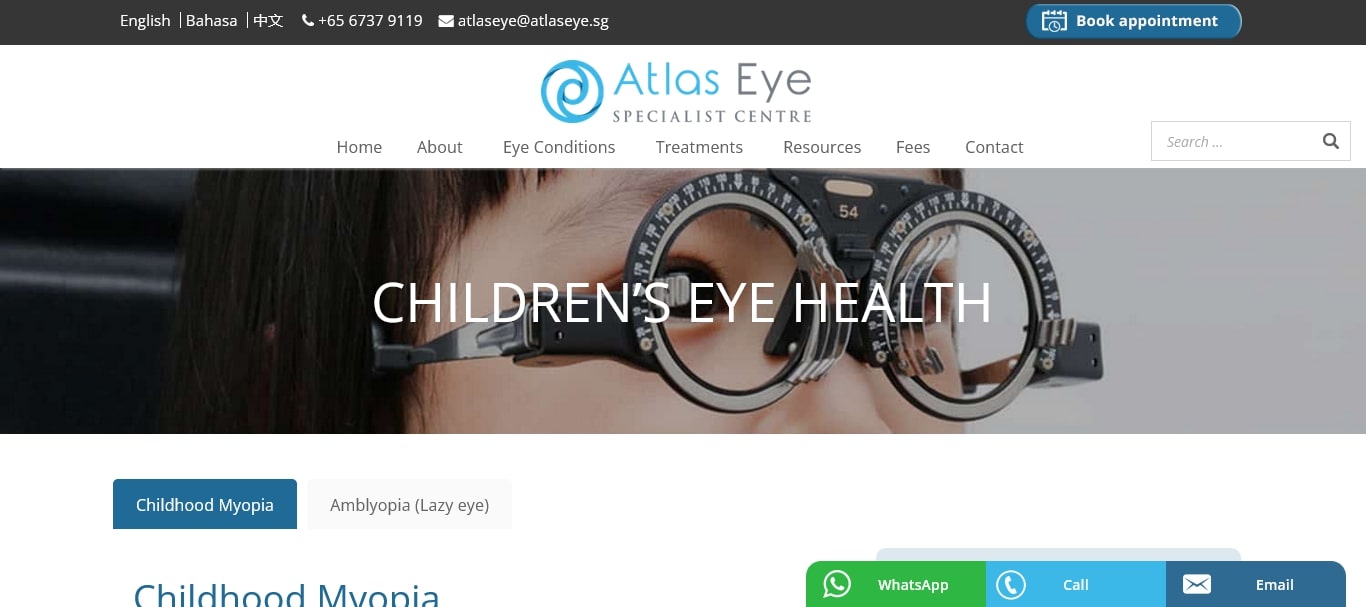Click the search magnifier icon
The height and width of the screenshot is (607, 1366).
coord(1330,141)
